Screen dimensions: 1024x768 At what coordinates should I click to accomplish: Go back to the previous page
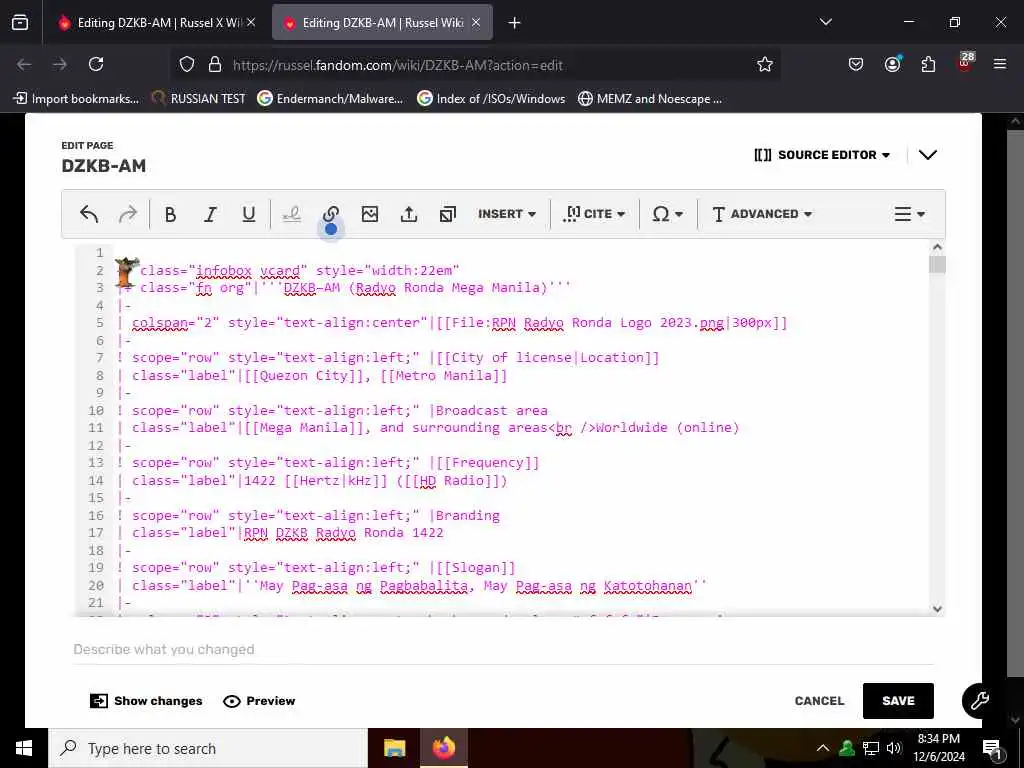(24, 64)
